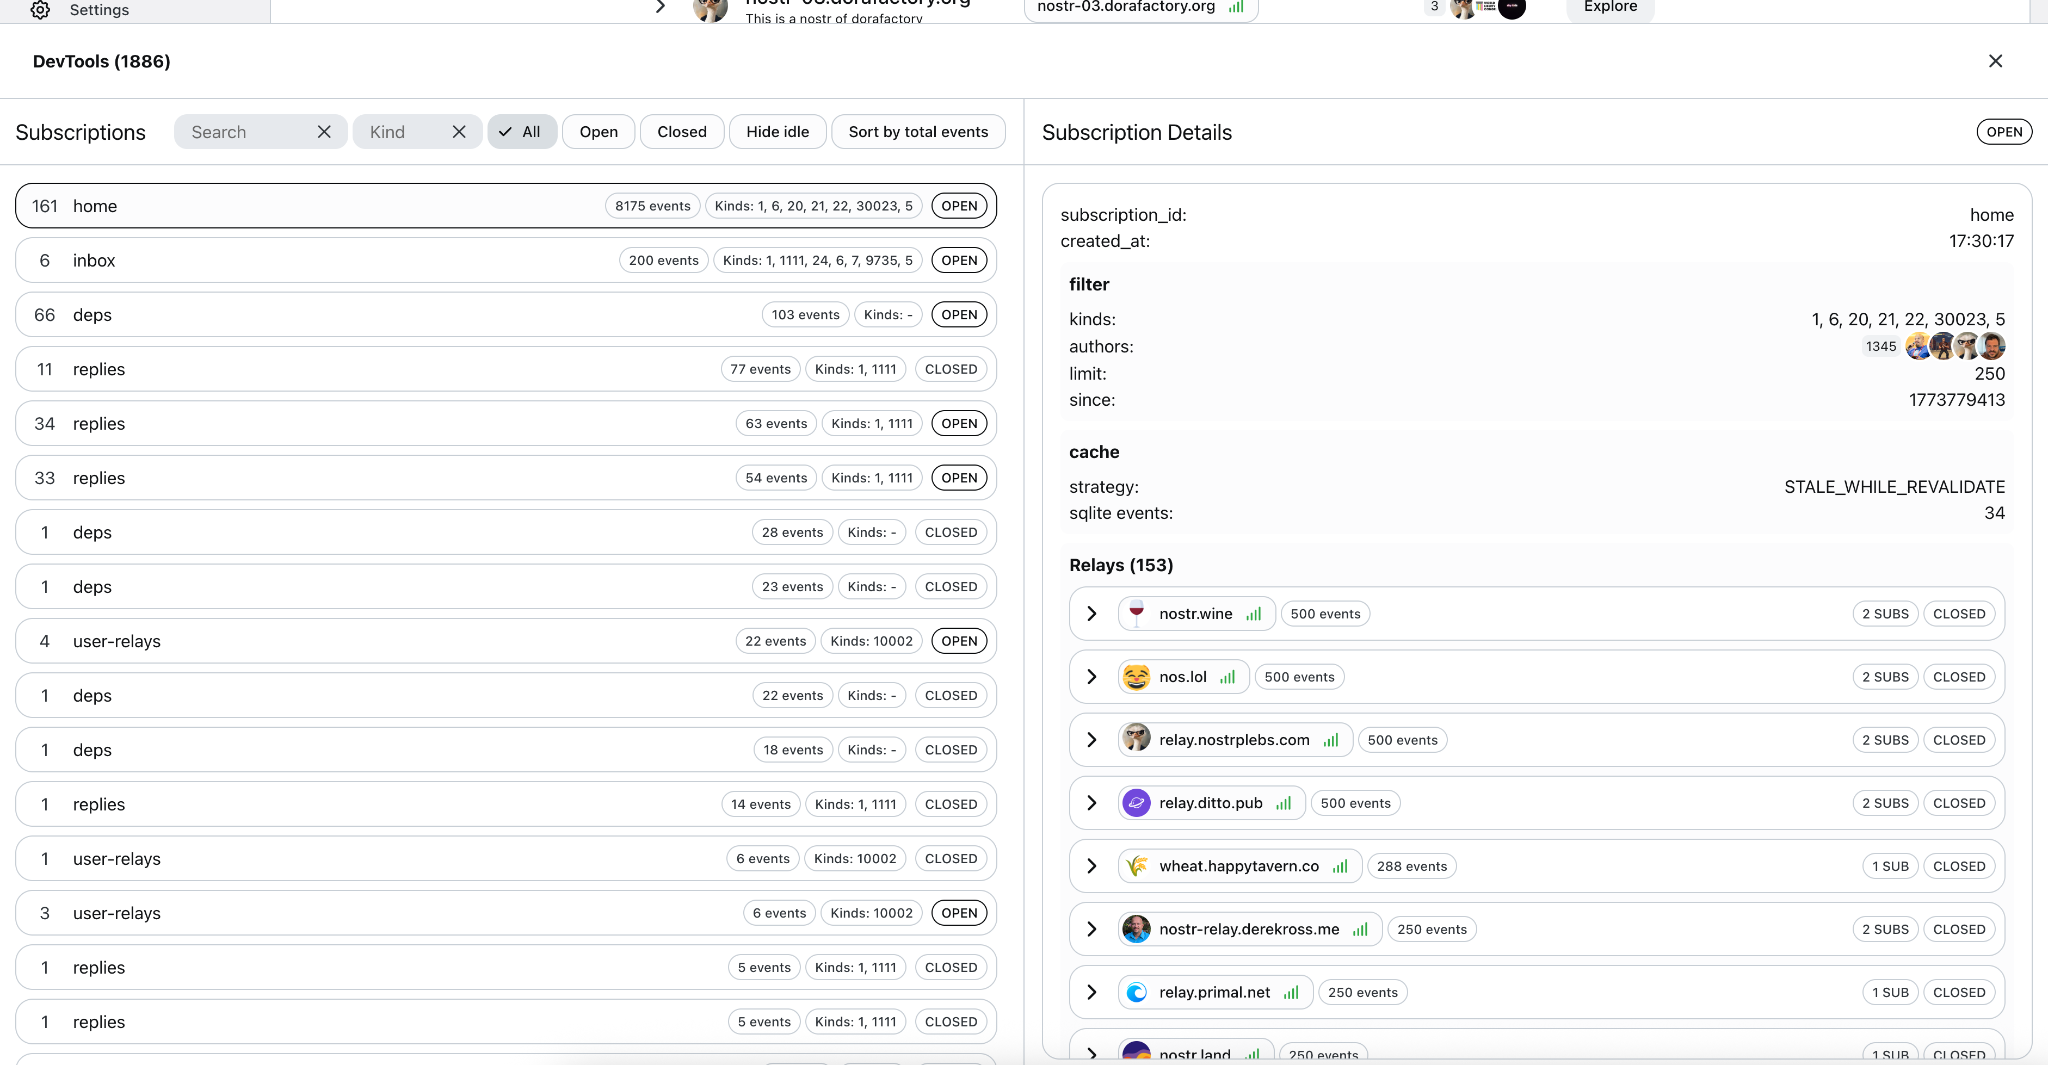The height and width of the screenshot is (1065, 2048).
Task: Expand the nostr-relay.derekross.me relay row
Action: pos(1092,929)
